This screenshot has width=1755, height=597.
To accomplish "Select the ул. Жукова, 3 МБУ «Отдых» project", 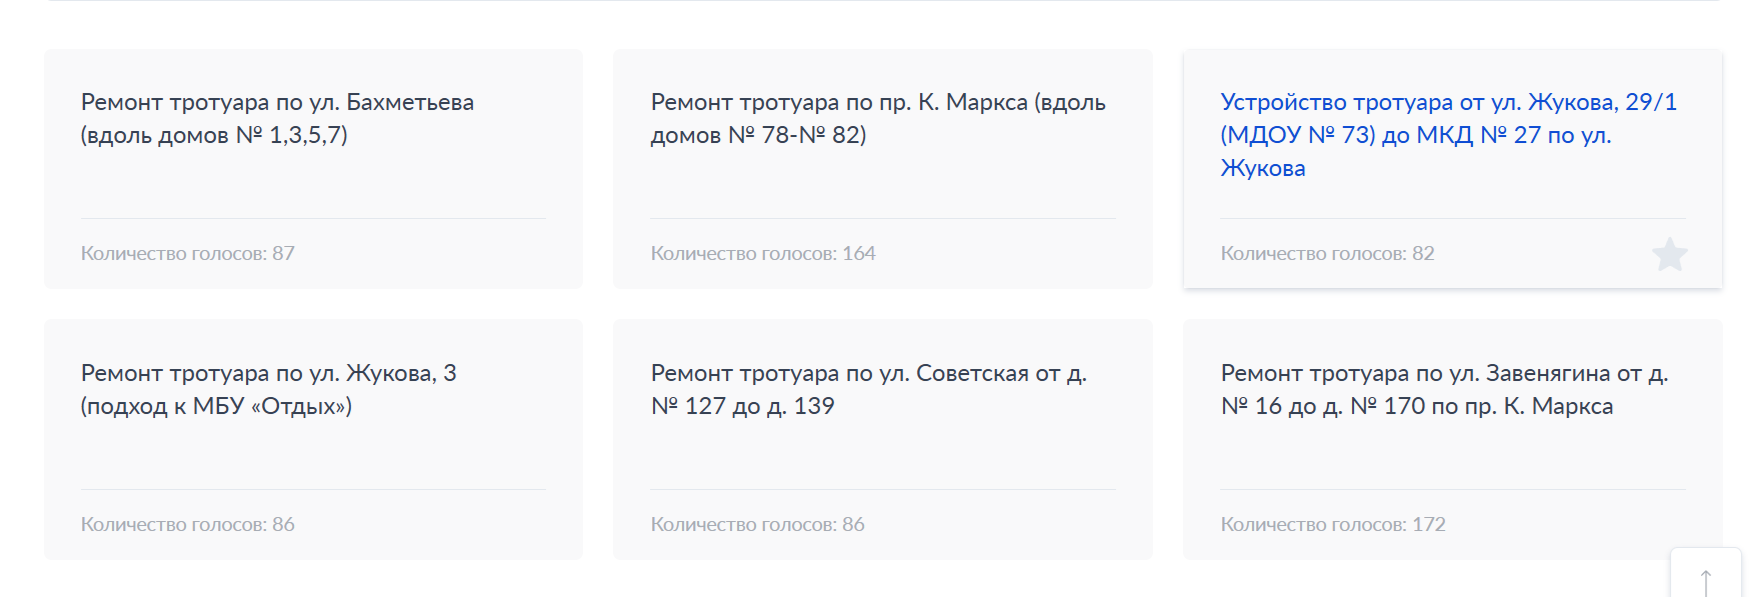I will pos(312,437).
